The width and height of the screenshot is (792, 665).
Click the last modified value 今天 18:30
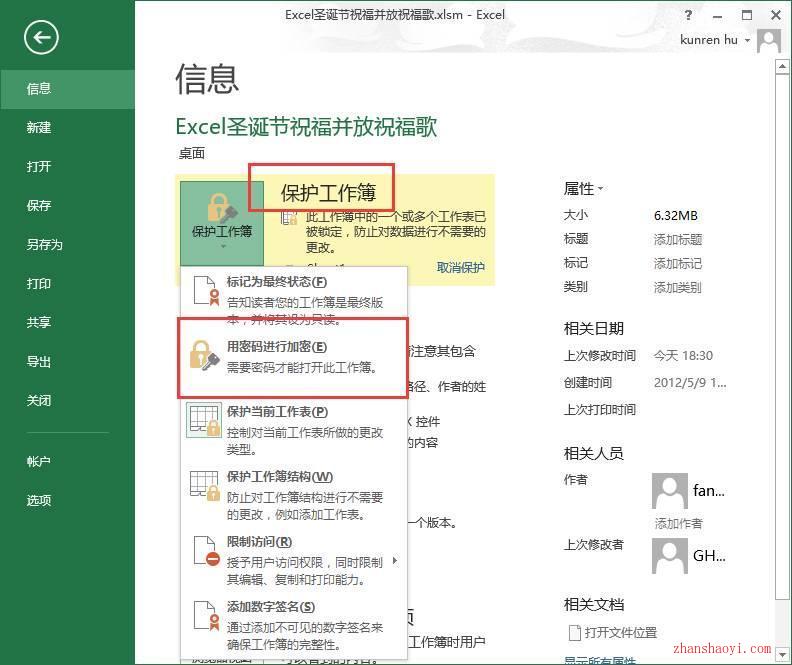coord(683,355)
